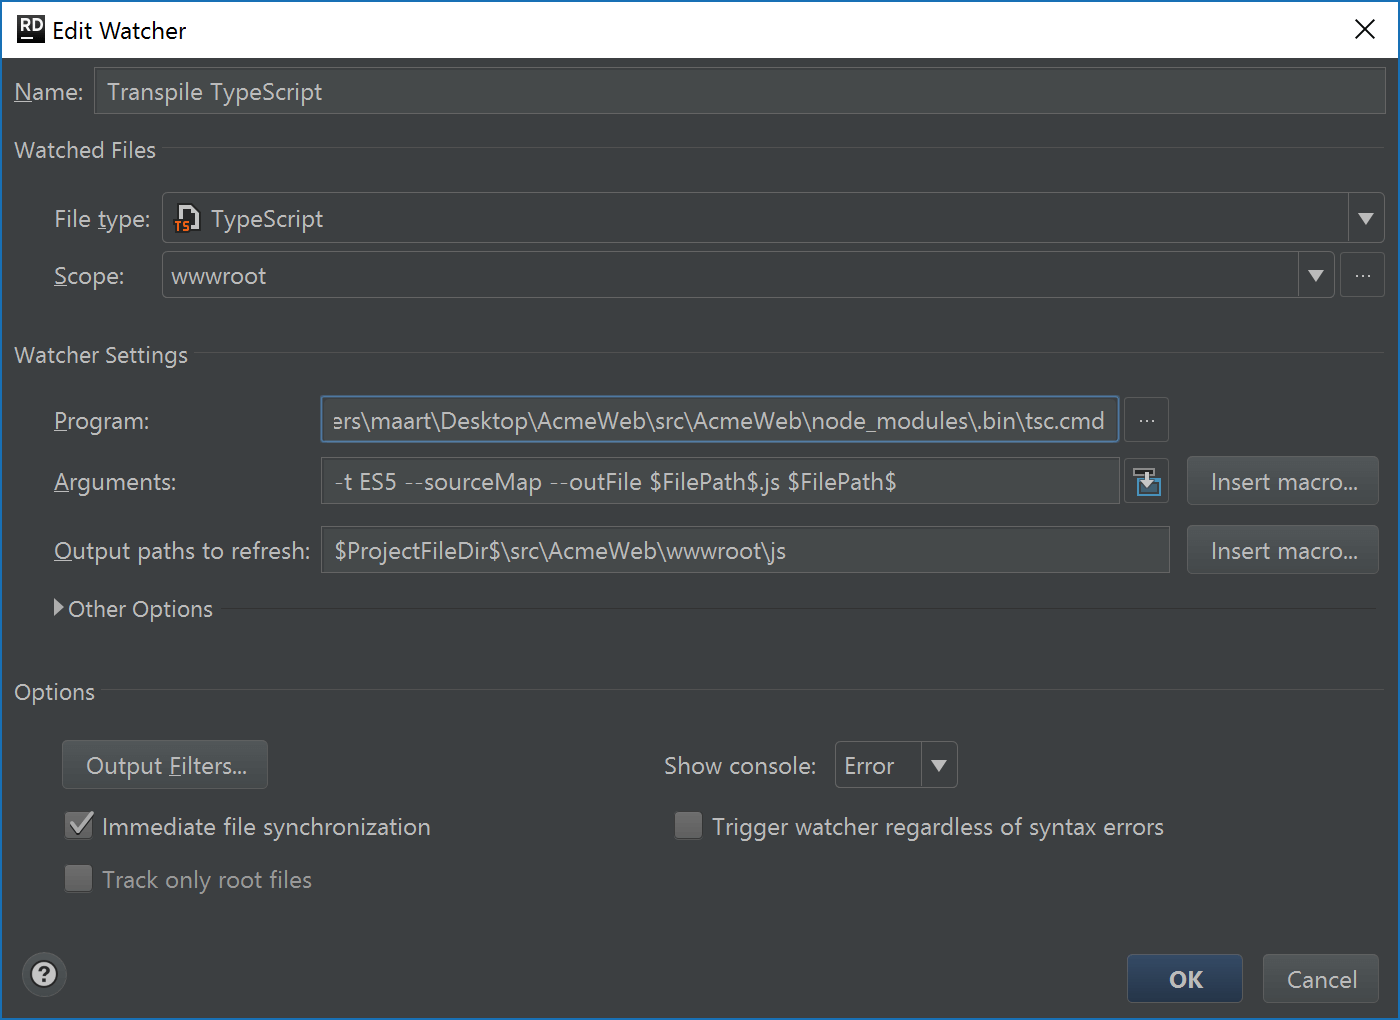Click the Name label
The height and width of the screenshot is (1020, 1400).
point(49,92)
